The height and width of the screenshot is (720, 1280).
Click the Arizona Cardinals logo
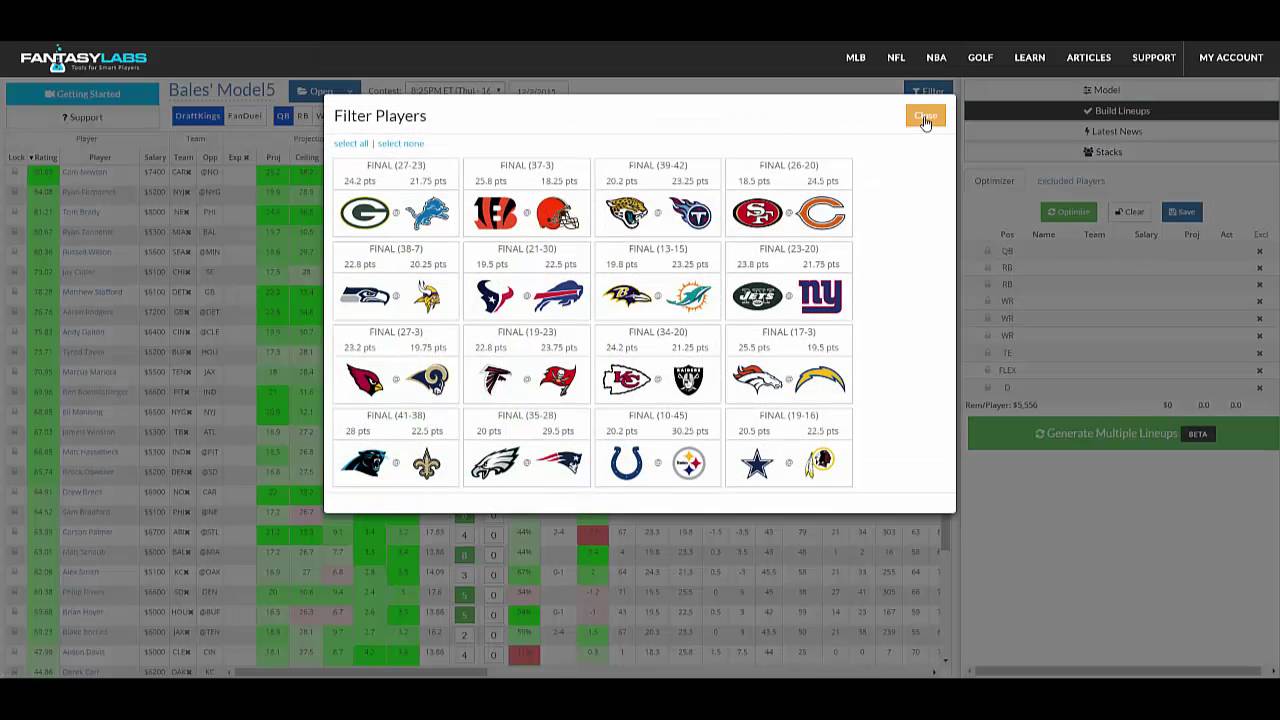(365, 380)
